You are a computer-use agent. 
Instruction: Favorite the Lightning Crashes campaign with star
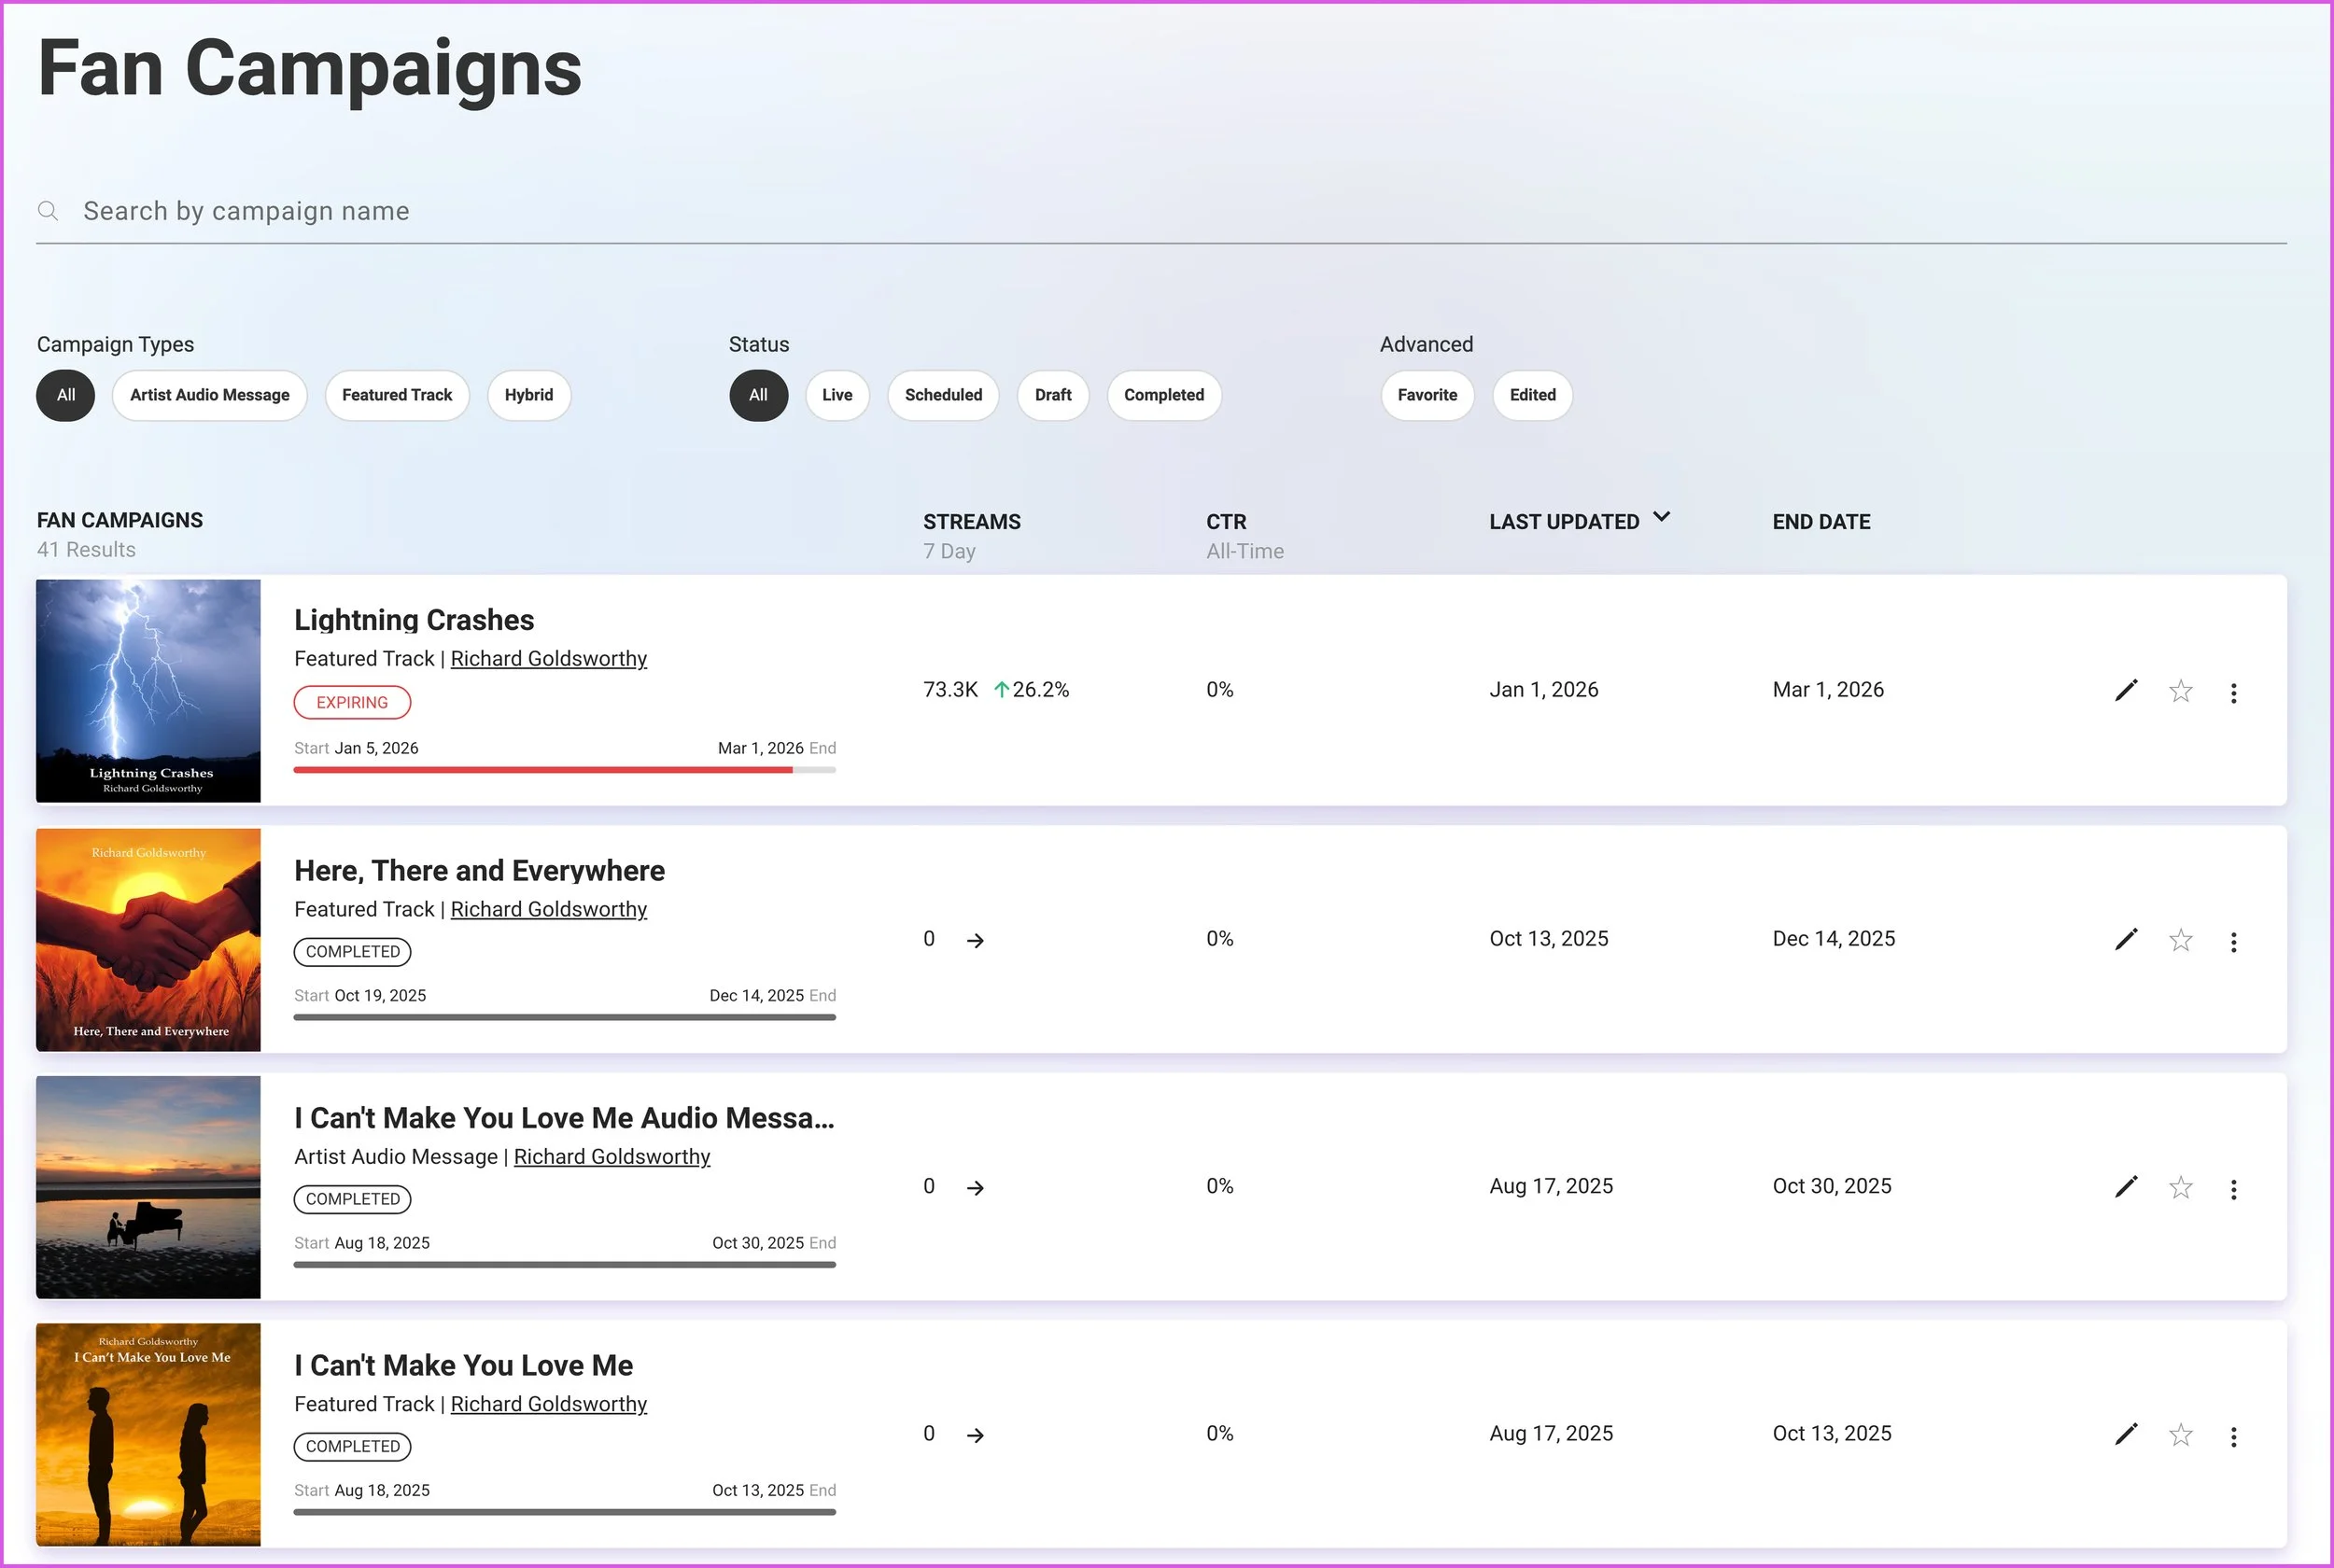pyautogui.click(x=2180, y=691)
